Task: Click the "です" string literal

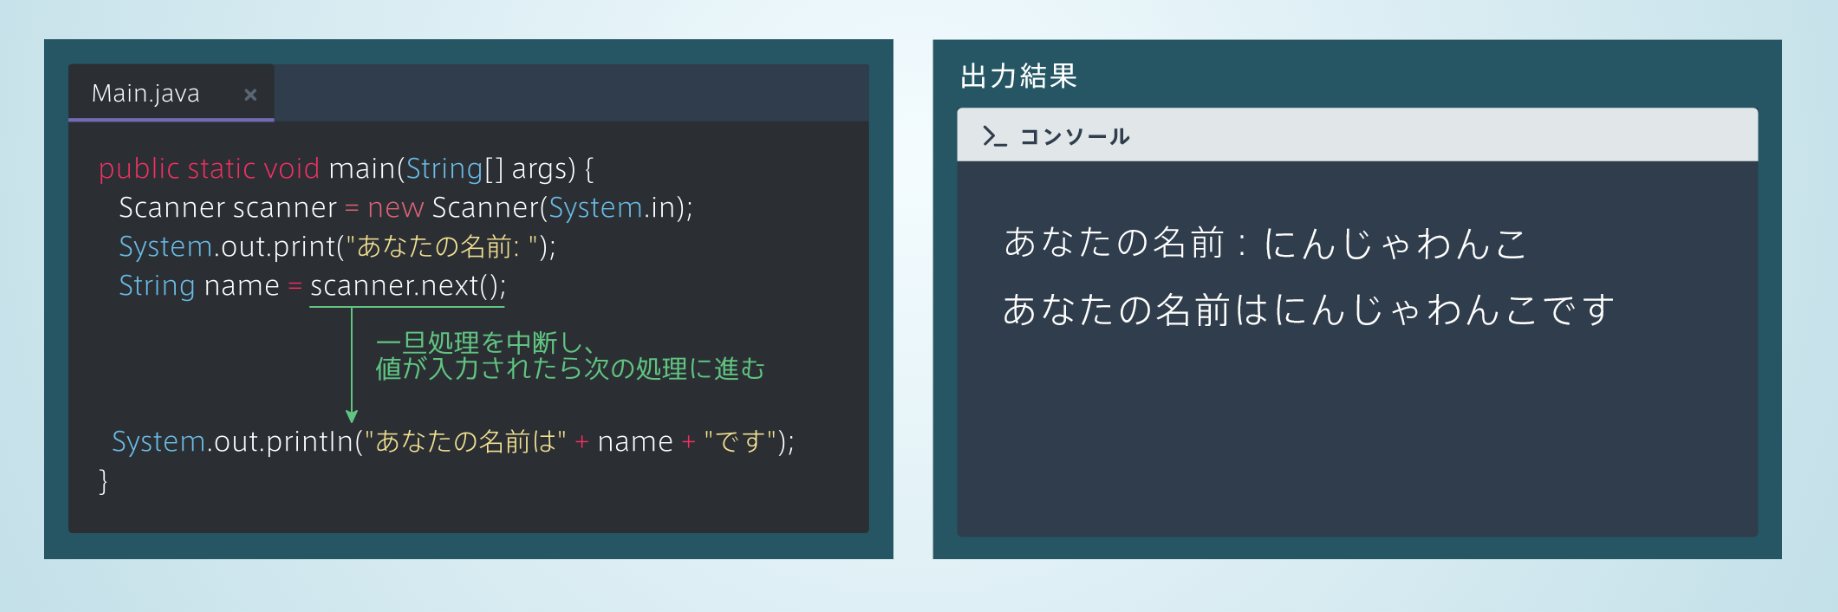Action: click(739, 441)
